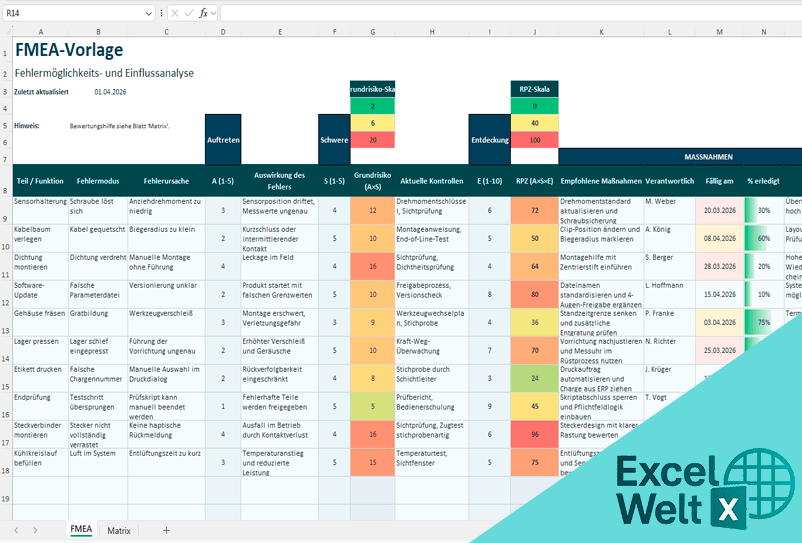Click inside the formula bar input
802x543 pixels.
510,13
